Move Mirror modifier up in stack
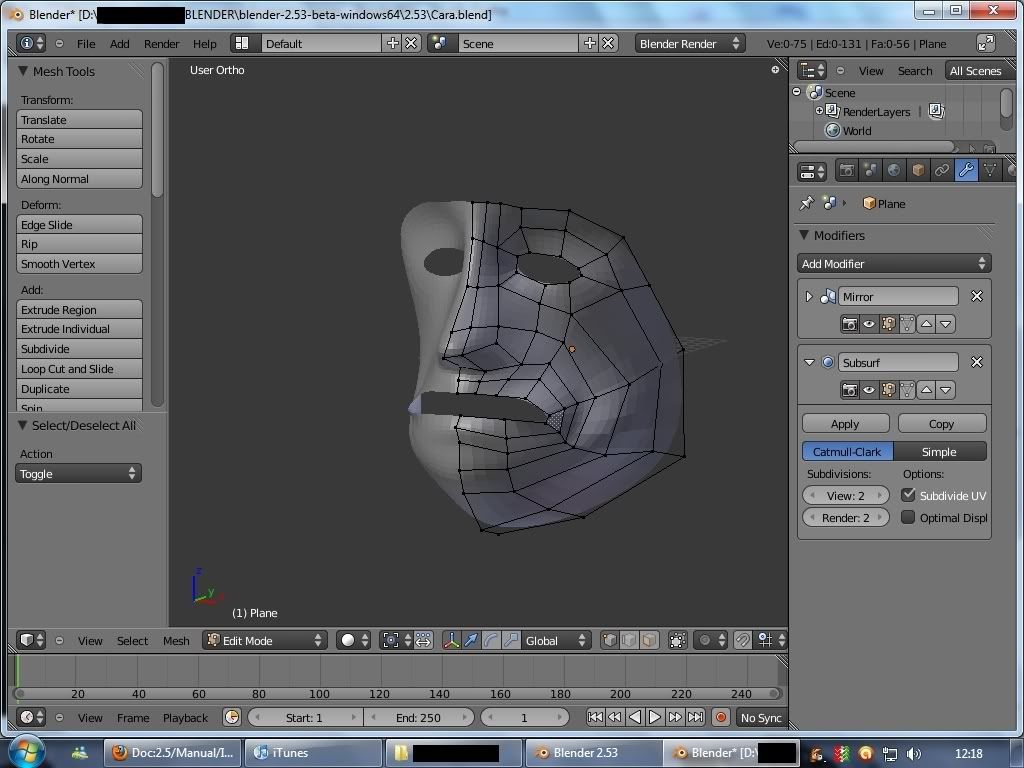The height and width of the screenshot is (768, 1024). [927, 324]
